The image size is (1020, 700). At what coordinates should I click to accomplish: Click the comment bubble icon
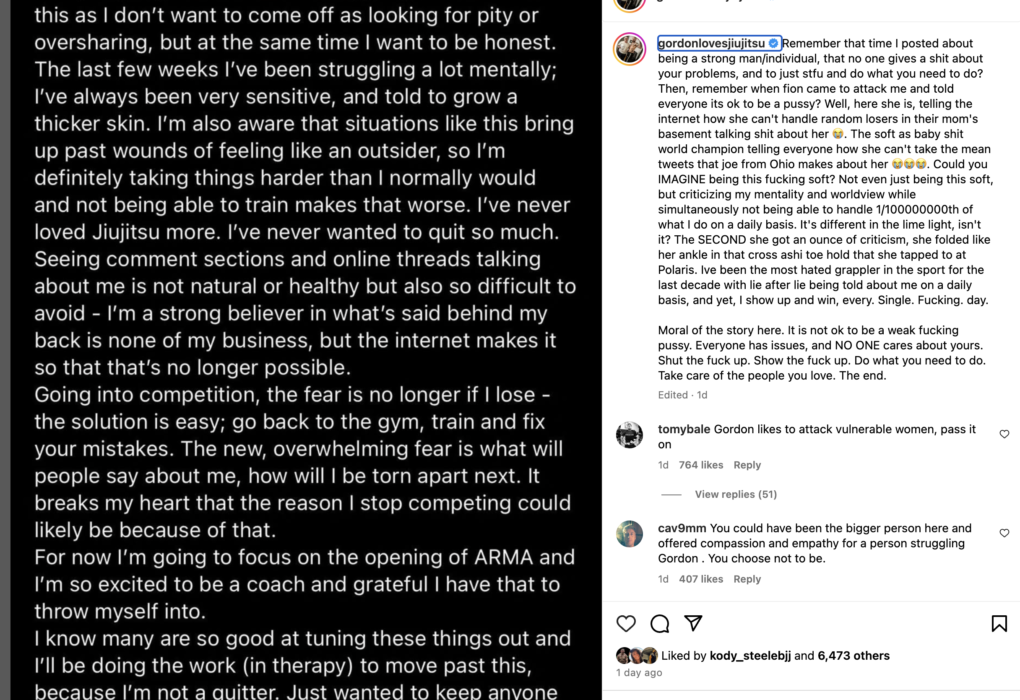pyautogui.click(x=660, y=624)
